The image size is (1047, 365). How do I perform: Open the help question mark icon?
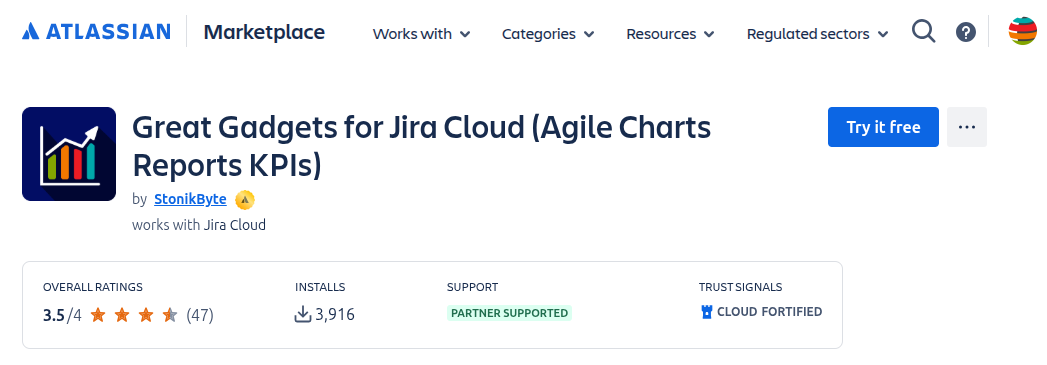pyautogui.click(x=966, y=32)
